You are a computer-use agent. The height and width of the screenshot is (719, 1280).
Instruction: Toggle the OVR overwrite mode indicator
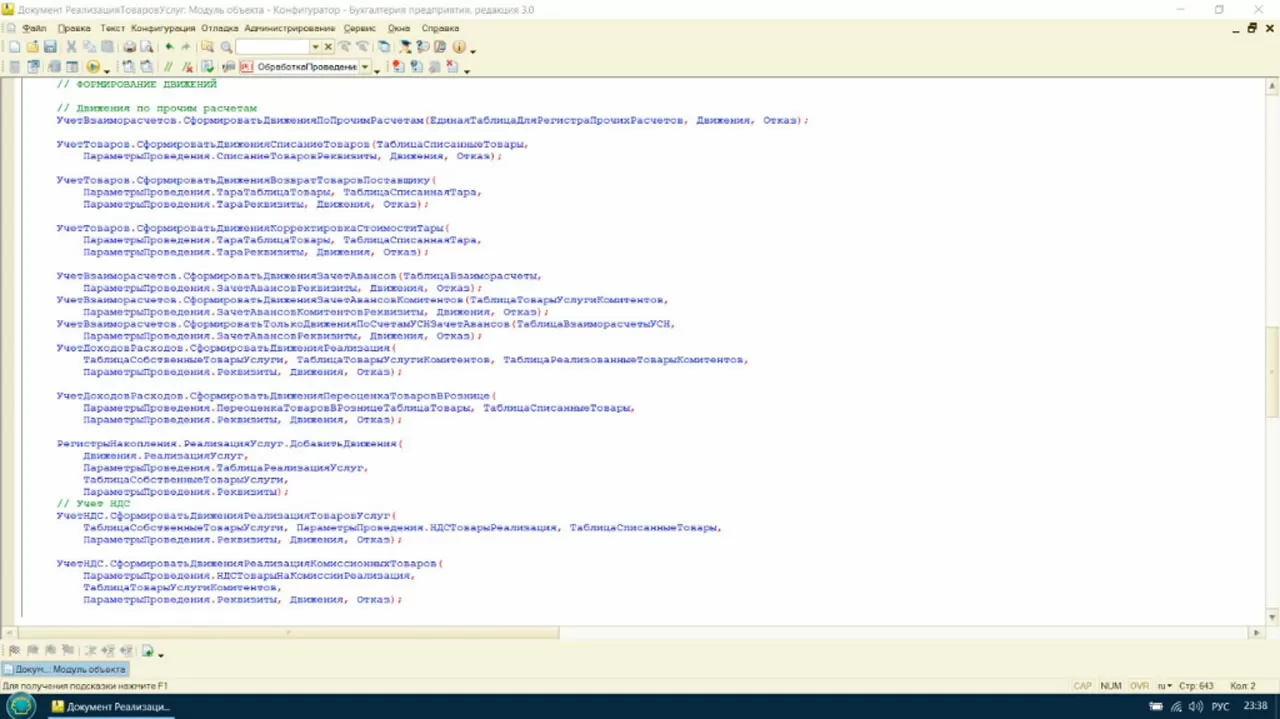1139,686
